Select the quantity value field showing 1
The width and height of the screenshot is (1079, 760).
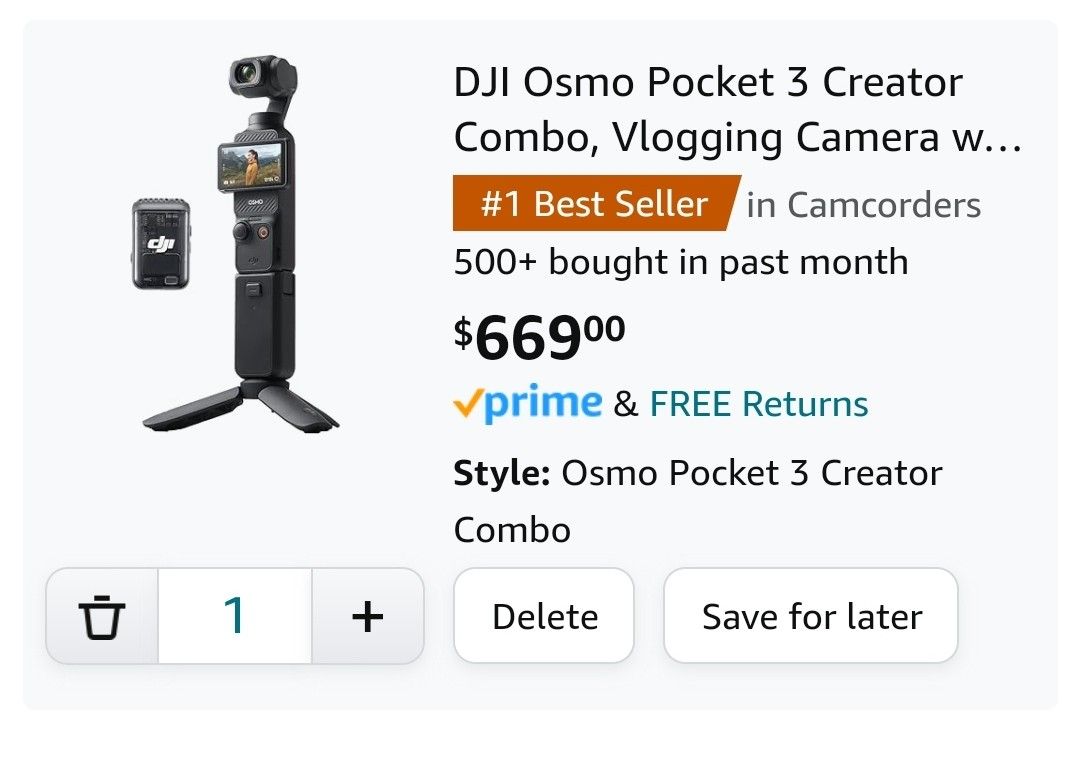click(x=235, y=616)
